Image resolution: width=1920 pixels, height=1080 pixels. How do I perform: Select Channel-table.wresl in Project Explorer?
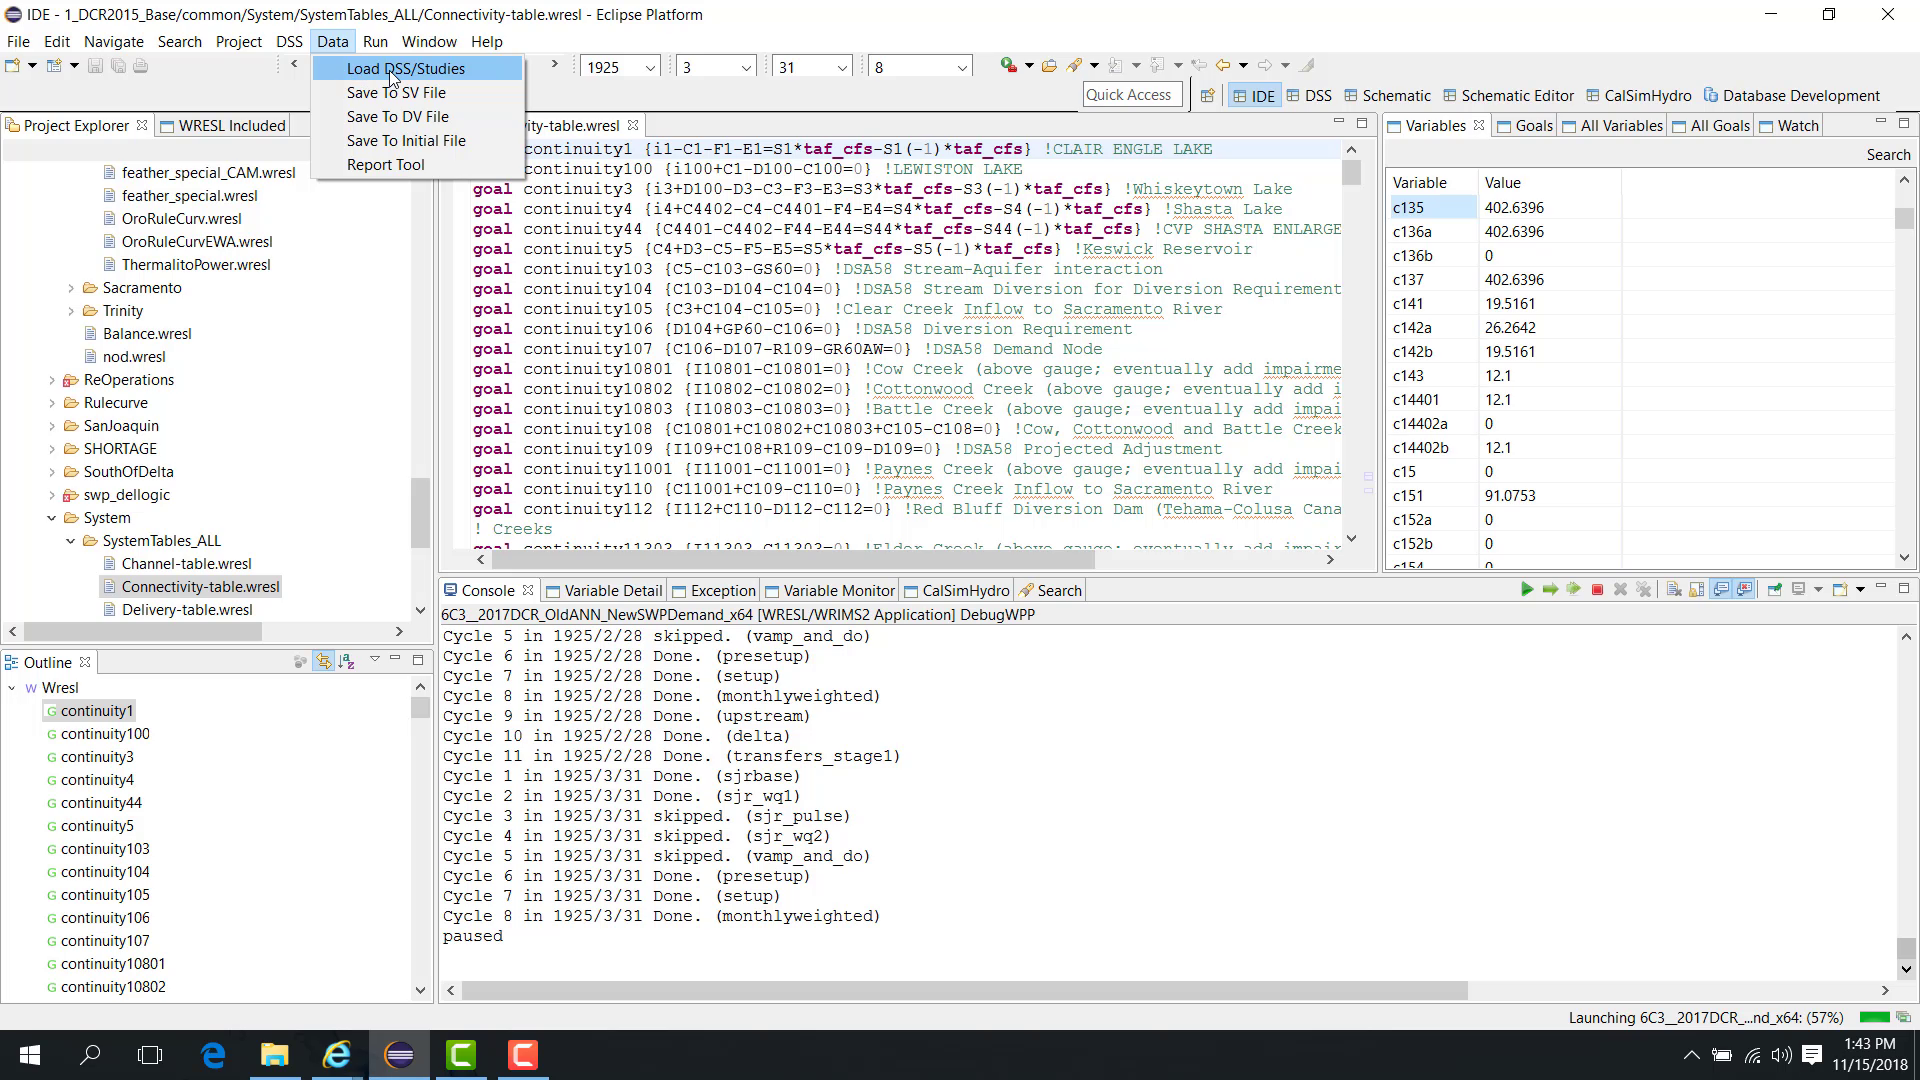coord(186,564)
